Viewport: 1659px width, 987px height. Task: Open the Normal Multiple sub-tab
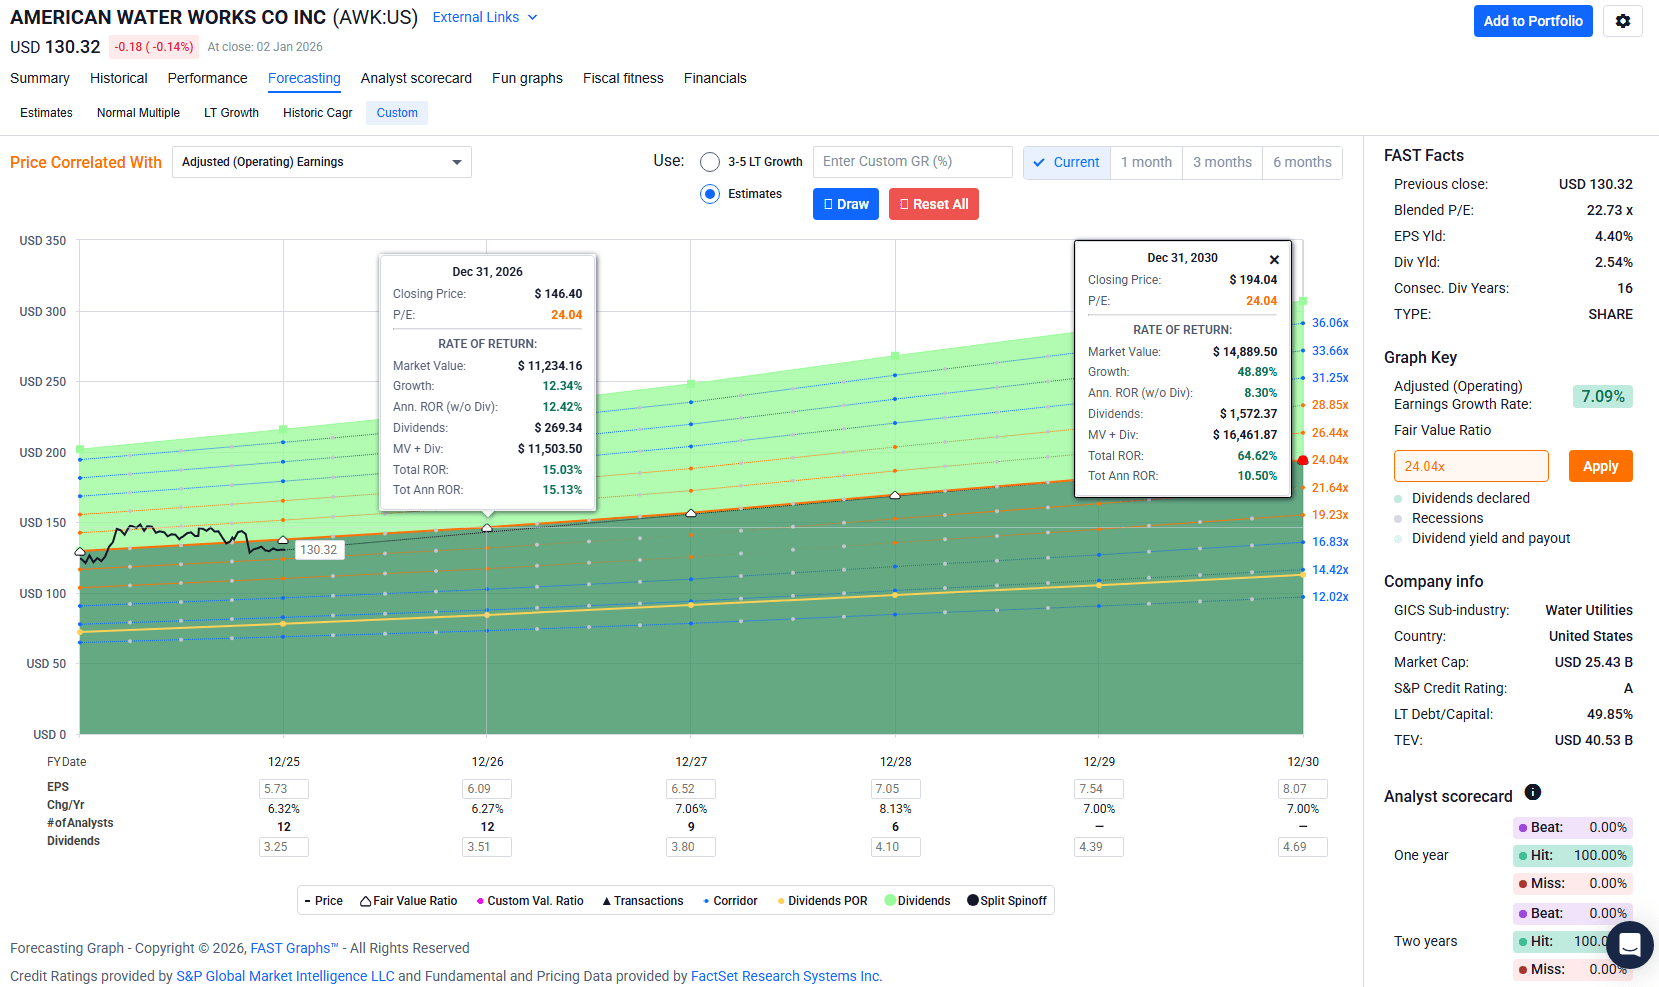pyautogui.click(x=138, y=113)
